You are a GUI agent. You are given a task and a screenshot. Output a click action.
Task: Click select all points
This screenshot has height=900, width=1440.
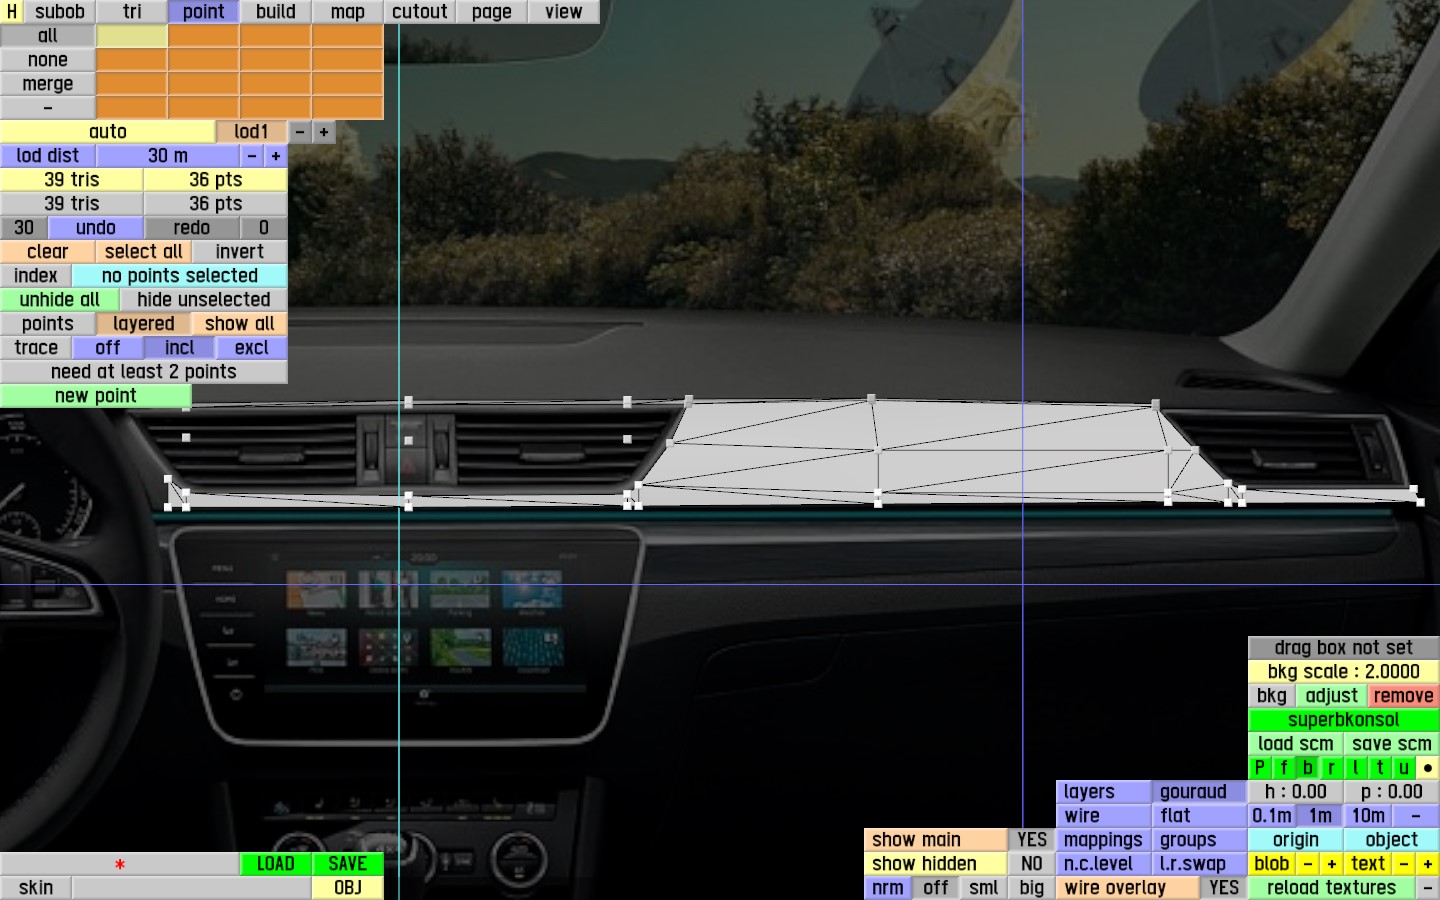144,252
